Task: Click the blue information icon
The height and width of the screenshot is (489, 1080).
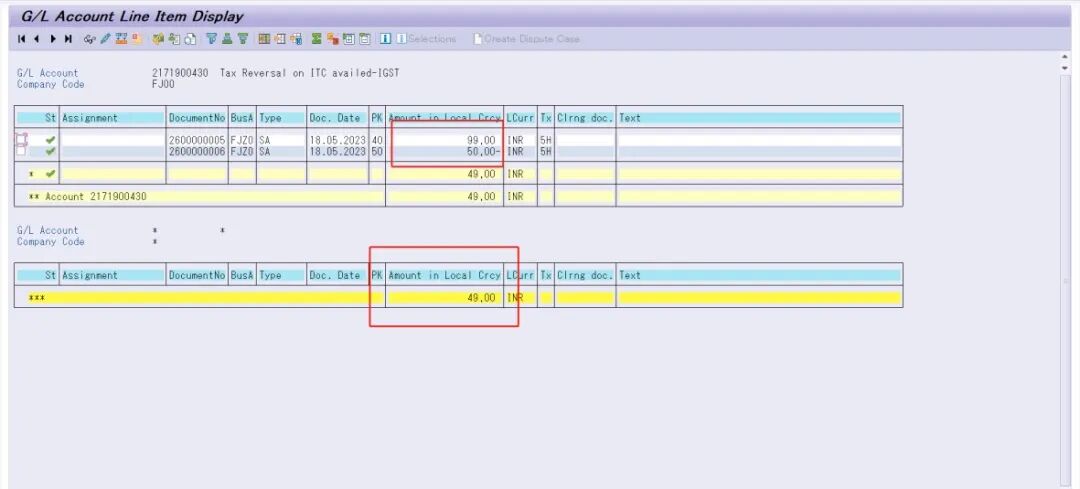Action: 385,39
